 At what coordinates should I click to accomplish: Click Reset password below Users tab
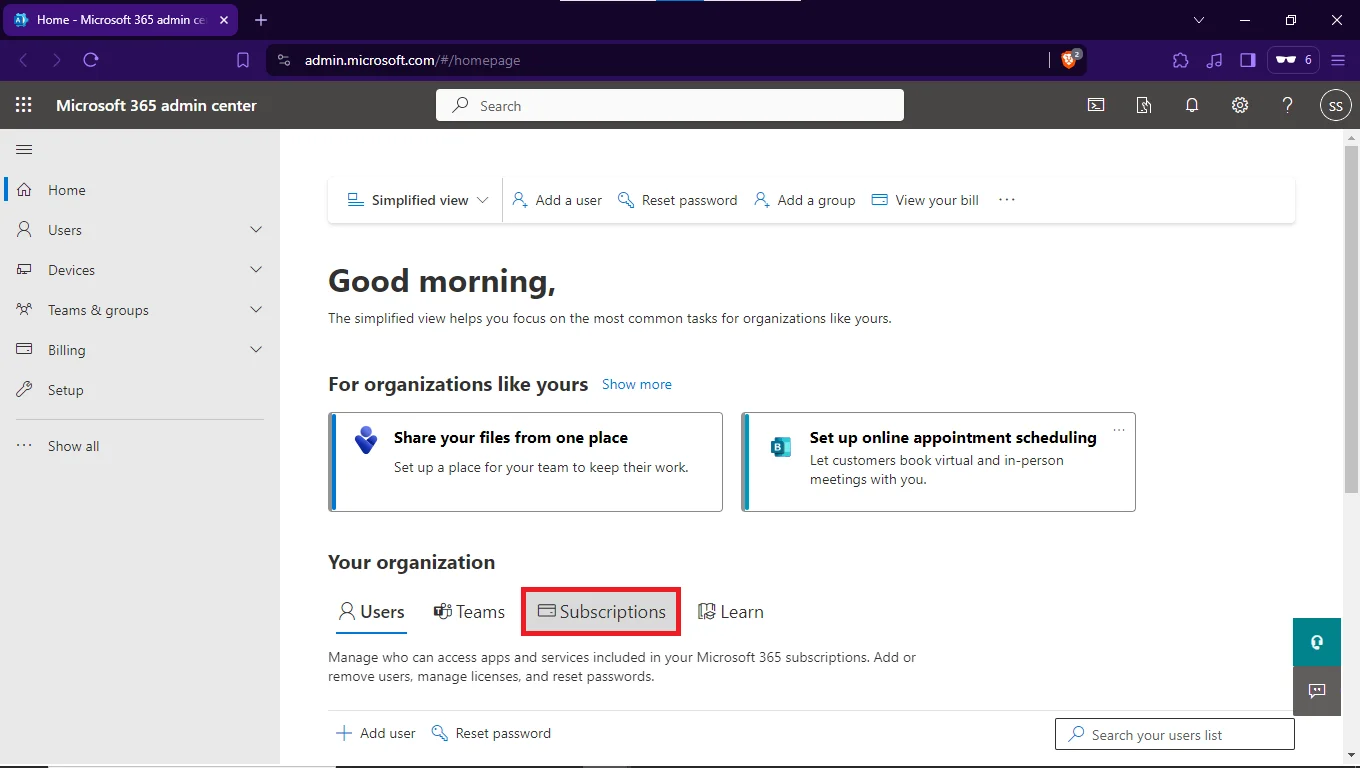coord(491,733)
